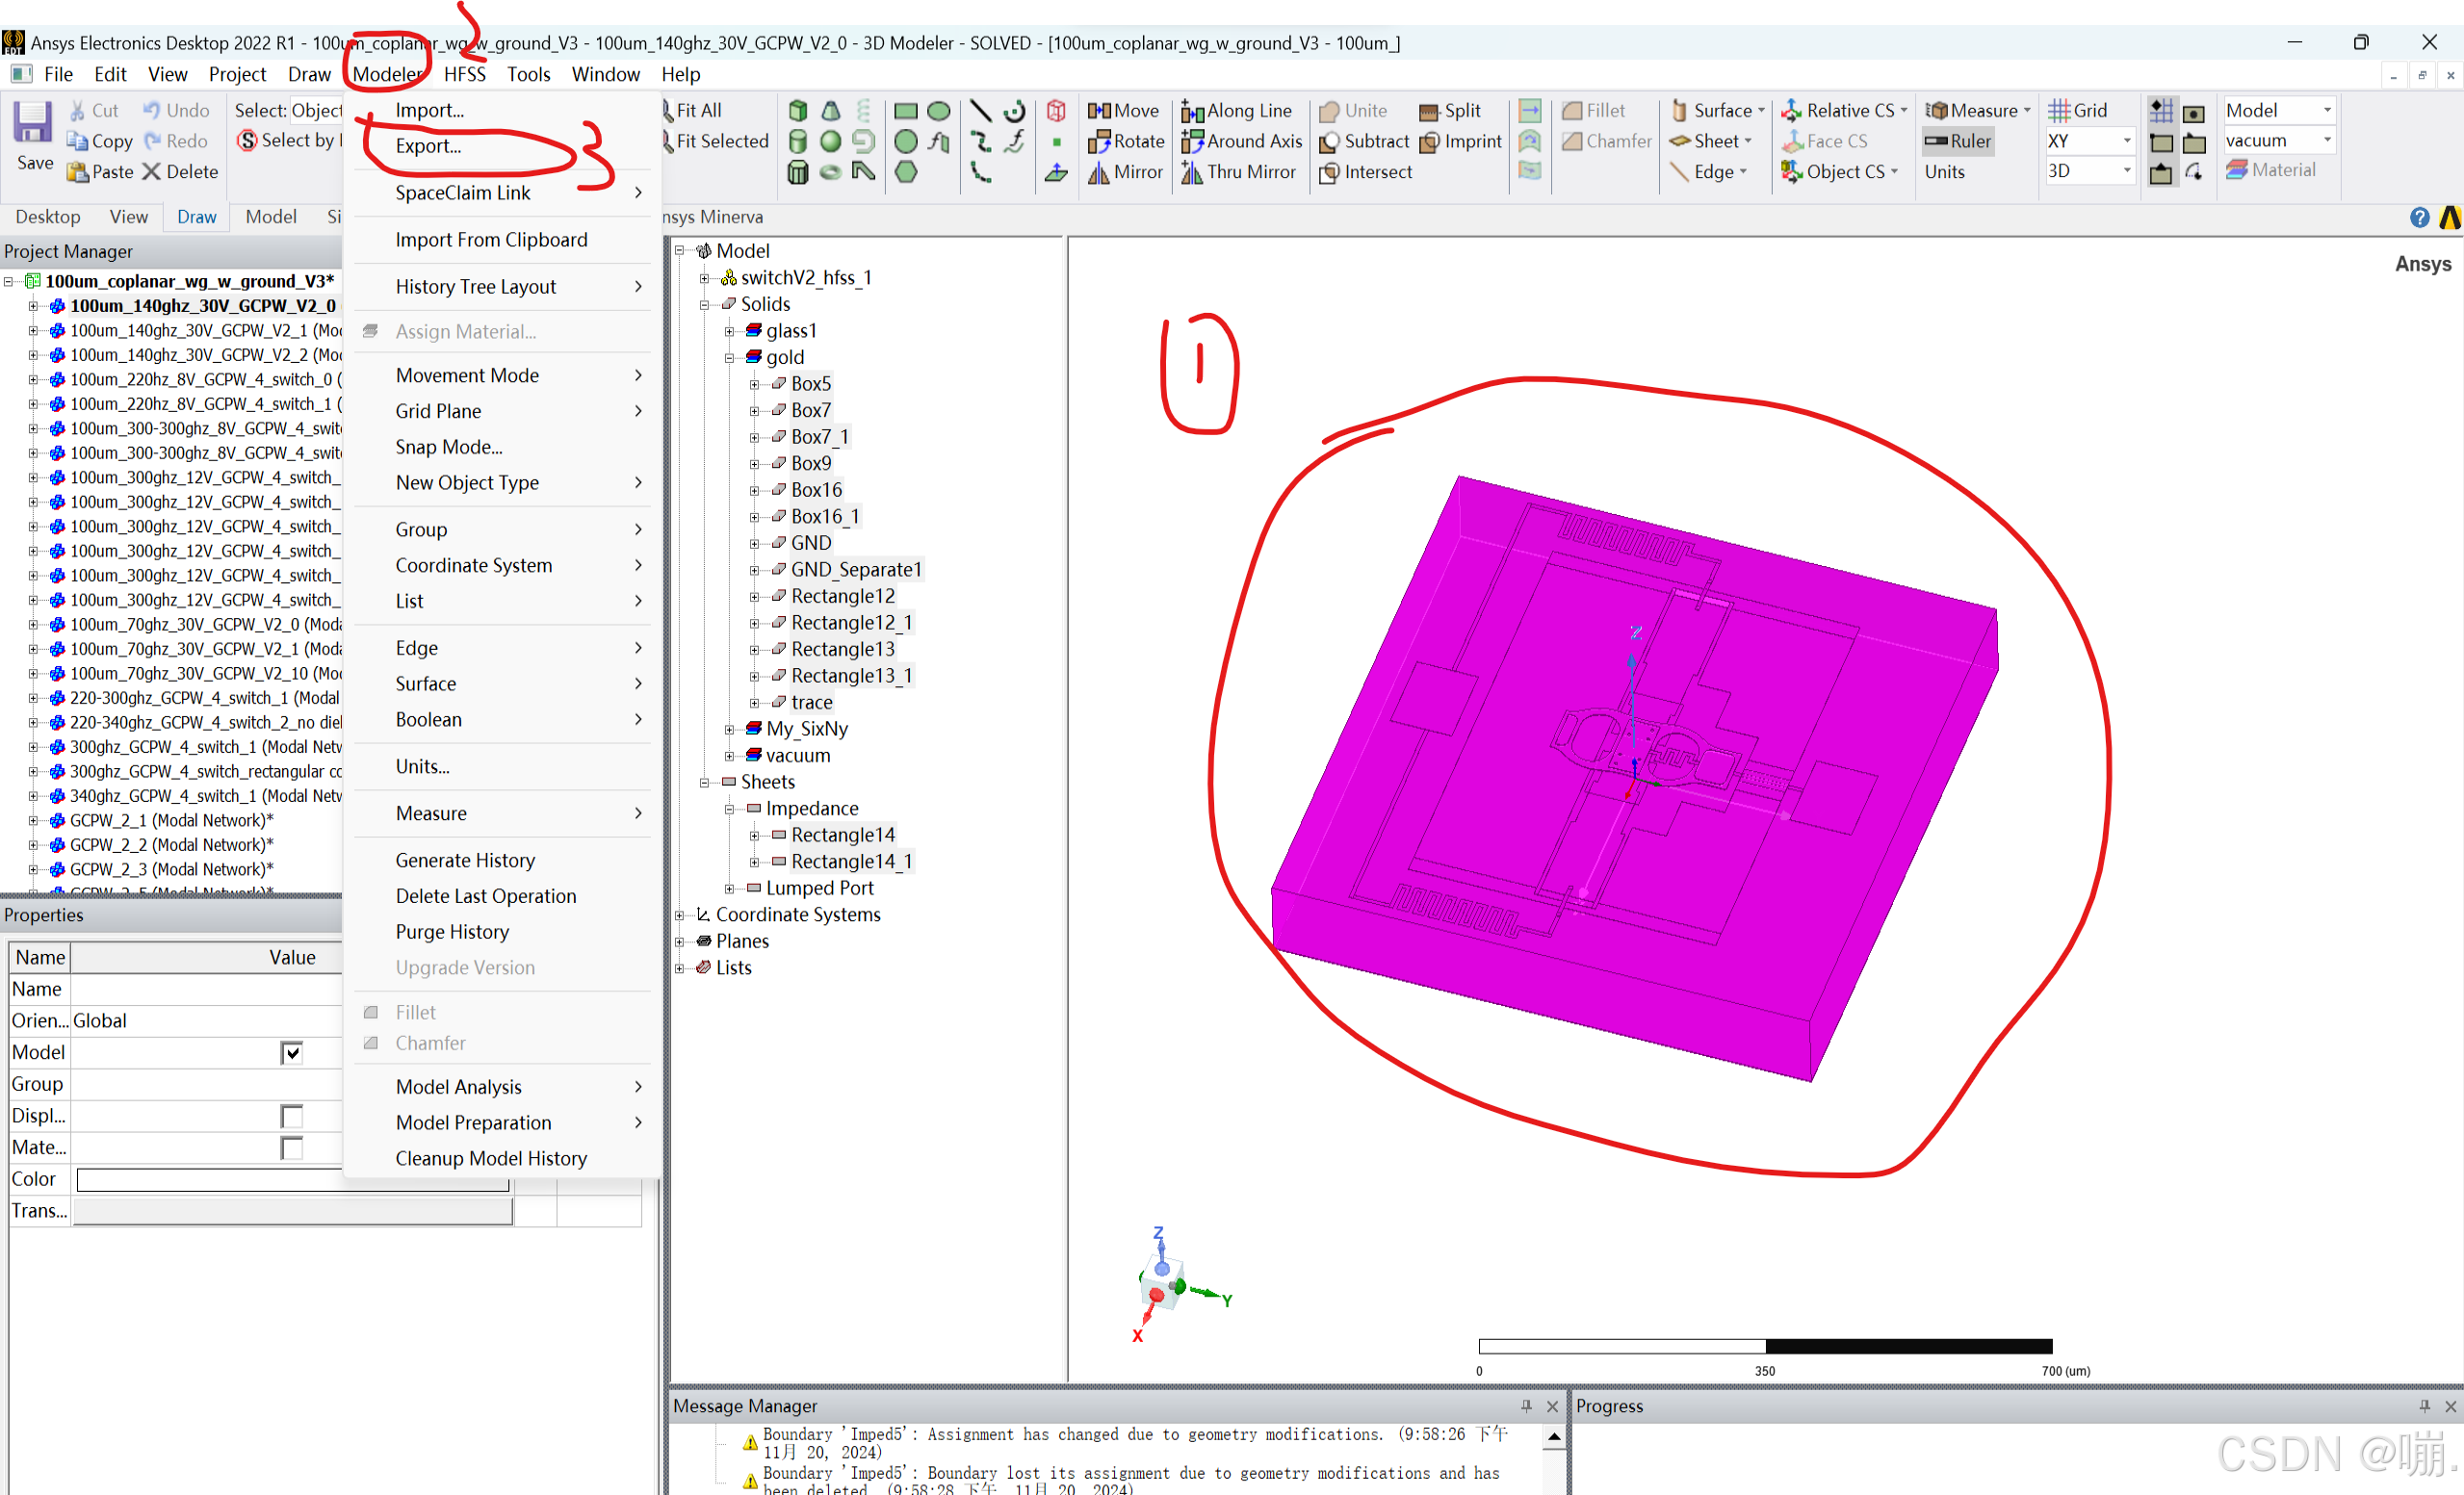Toggle the Displ... property checkbox
The height and width of the screenshot is (1495, 2464).
point(291,1116)
